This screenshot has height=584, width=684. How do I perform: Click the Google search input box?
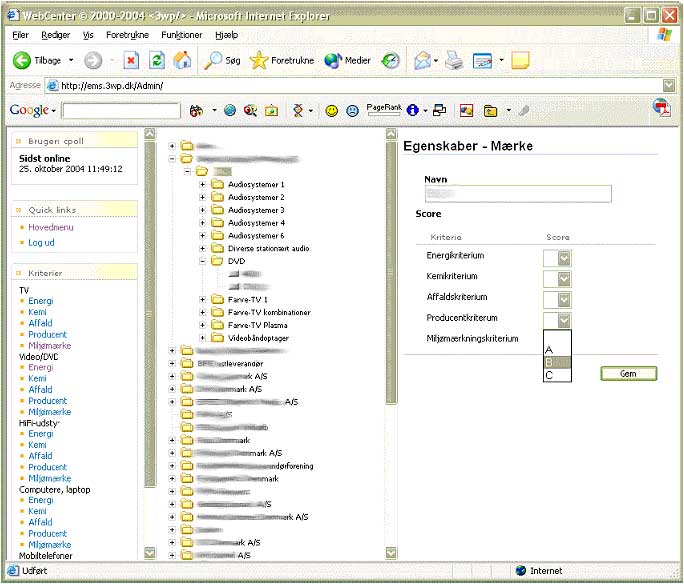[121, 110]
